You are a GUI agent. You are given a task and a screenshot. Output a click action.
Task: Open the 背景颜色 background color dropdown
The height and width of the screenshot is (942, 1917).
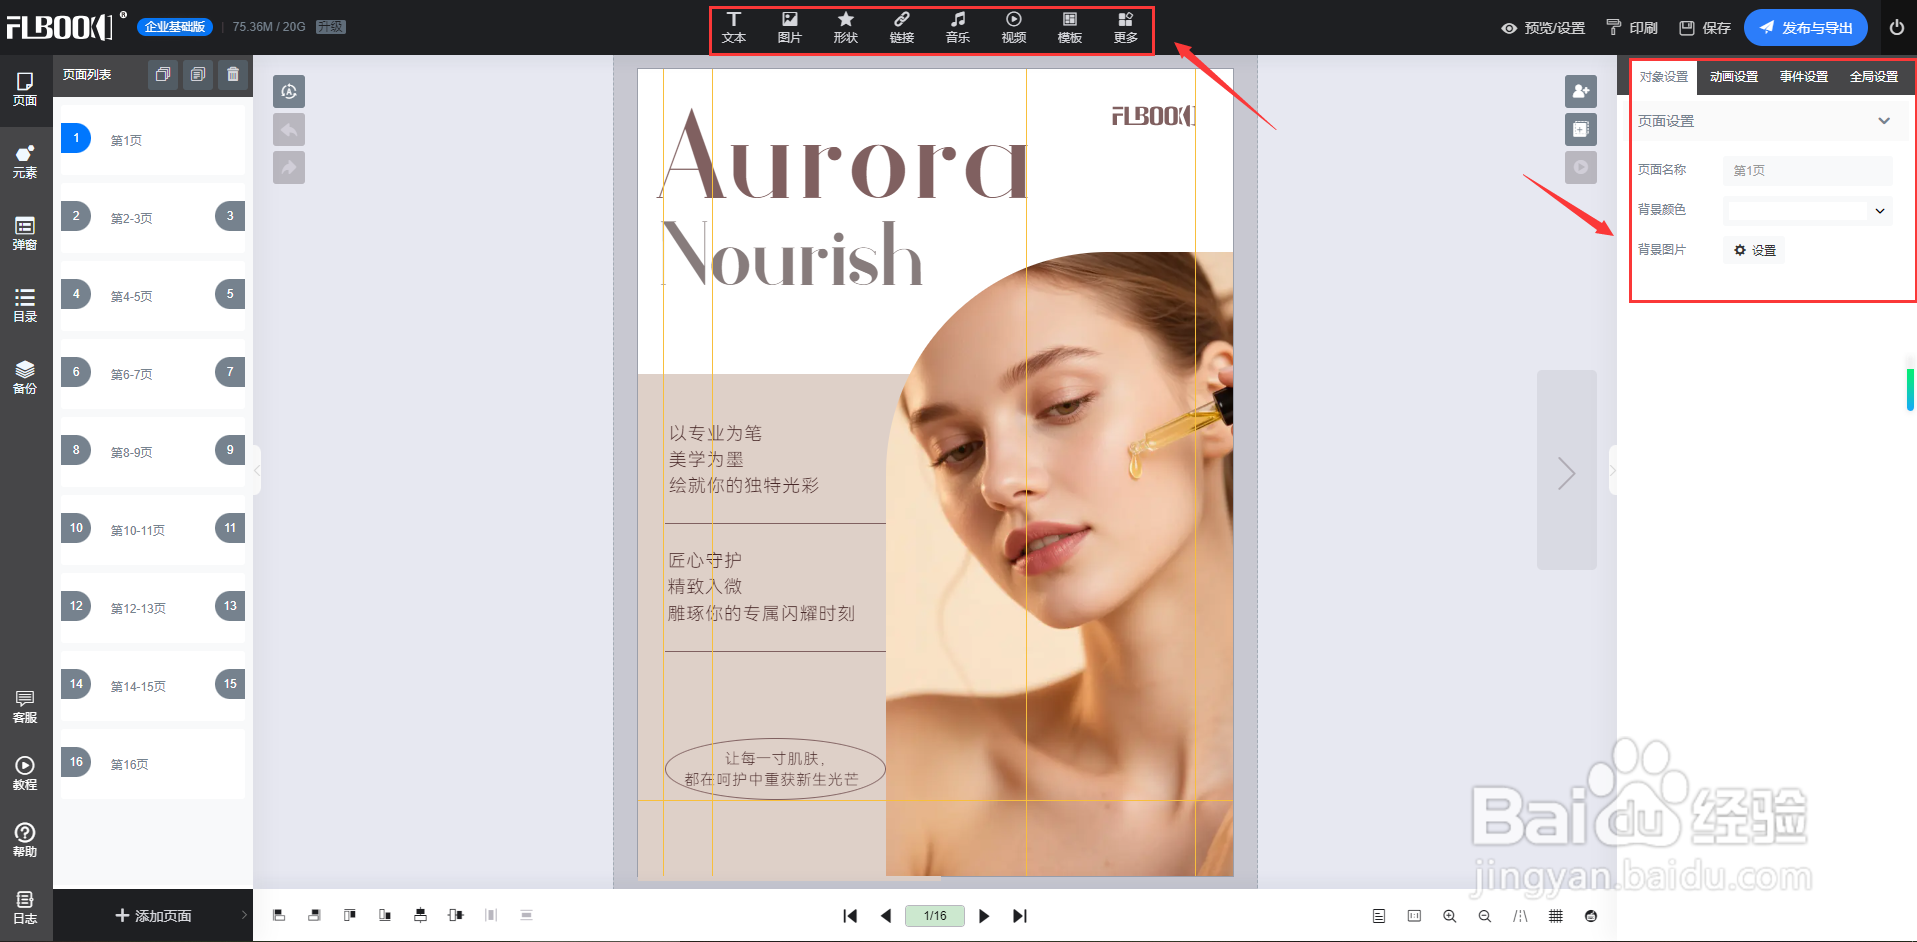pos(1879,211)
